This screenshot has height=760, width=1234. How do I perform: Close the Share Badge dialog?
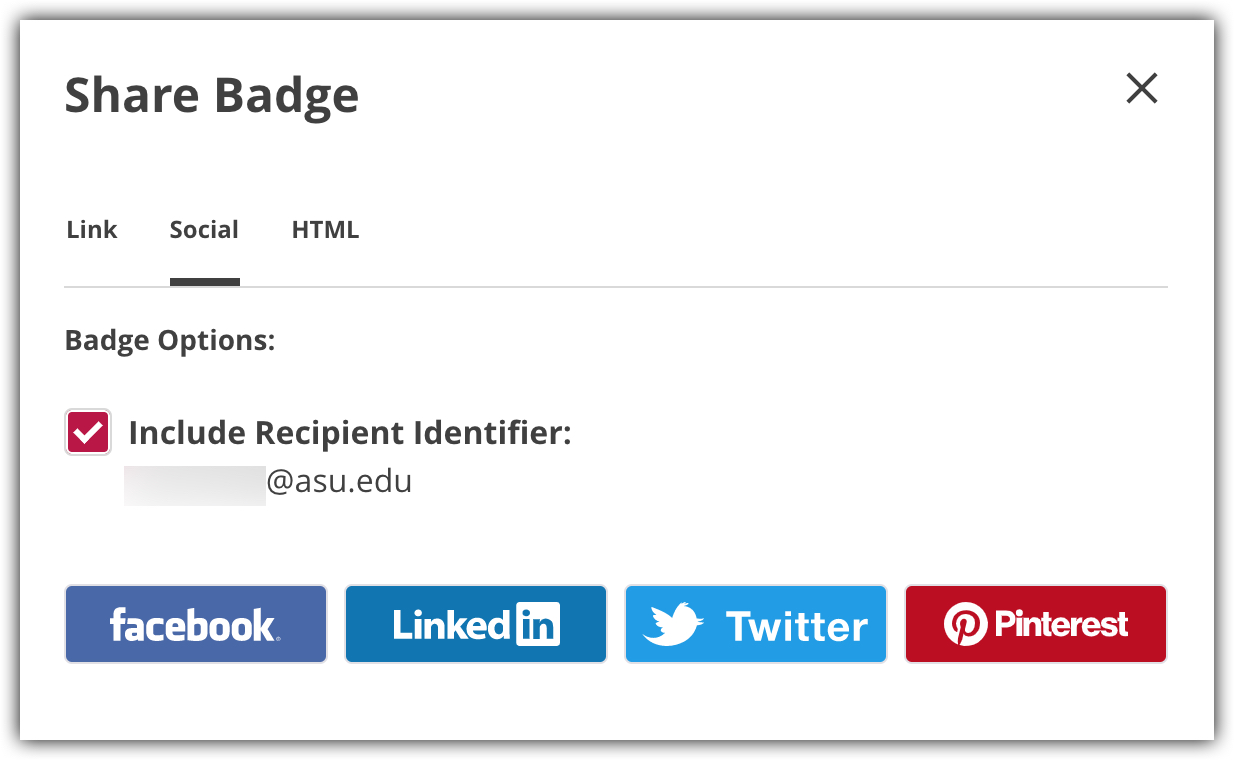[x=1141, y=89]
